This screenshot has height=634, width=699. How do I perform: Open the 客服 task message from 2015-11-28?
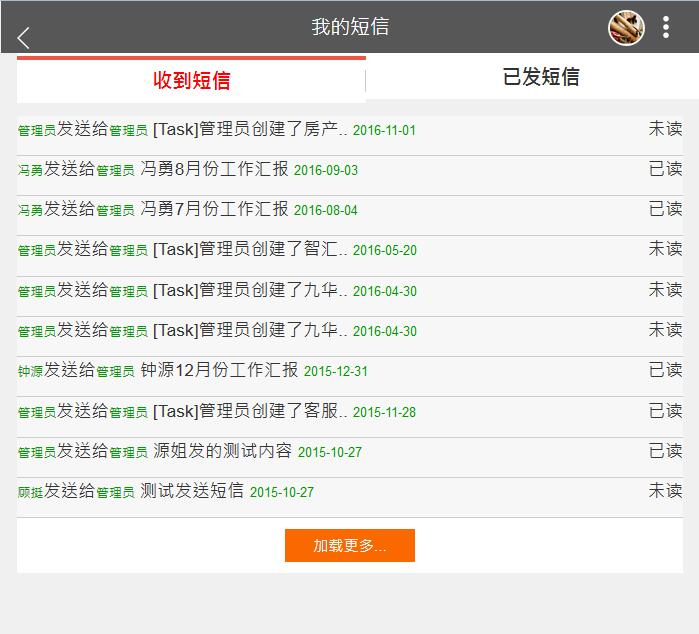(x=250, y=411)
